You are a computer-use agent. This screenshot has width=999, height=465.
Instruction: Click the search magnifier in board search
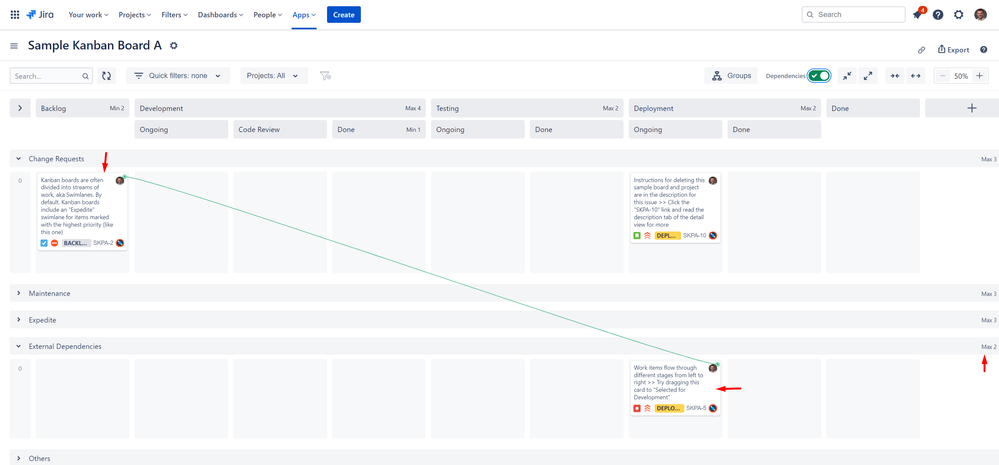coord(85,76)
